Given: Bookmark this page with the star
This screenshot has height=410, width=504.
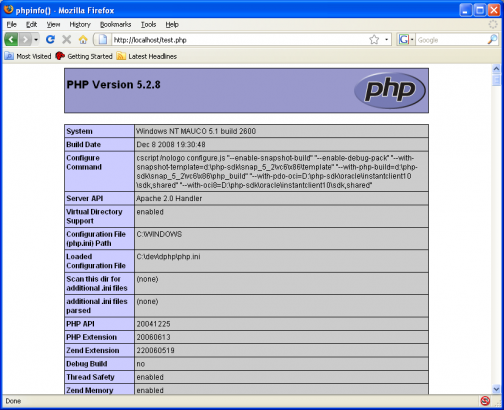Looking at the screenshot, I should pos(374,40).
